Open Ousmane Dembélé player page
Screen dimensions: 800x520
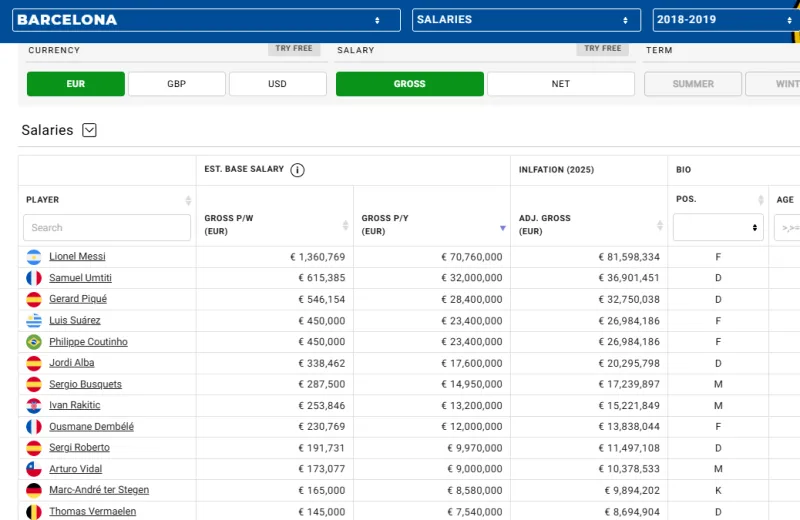[91, 427]
